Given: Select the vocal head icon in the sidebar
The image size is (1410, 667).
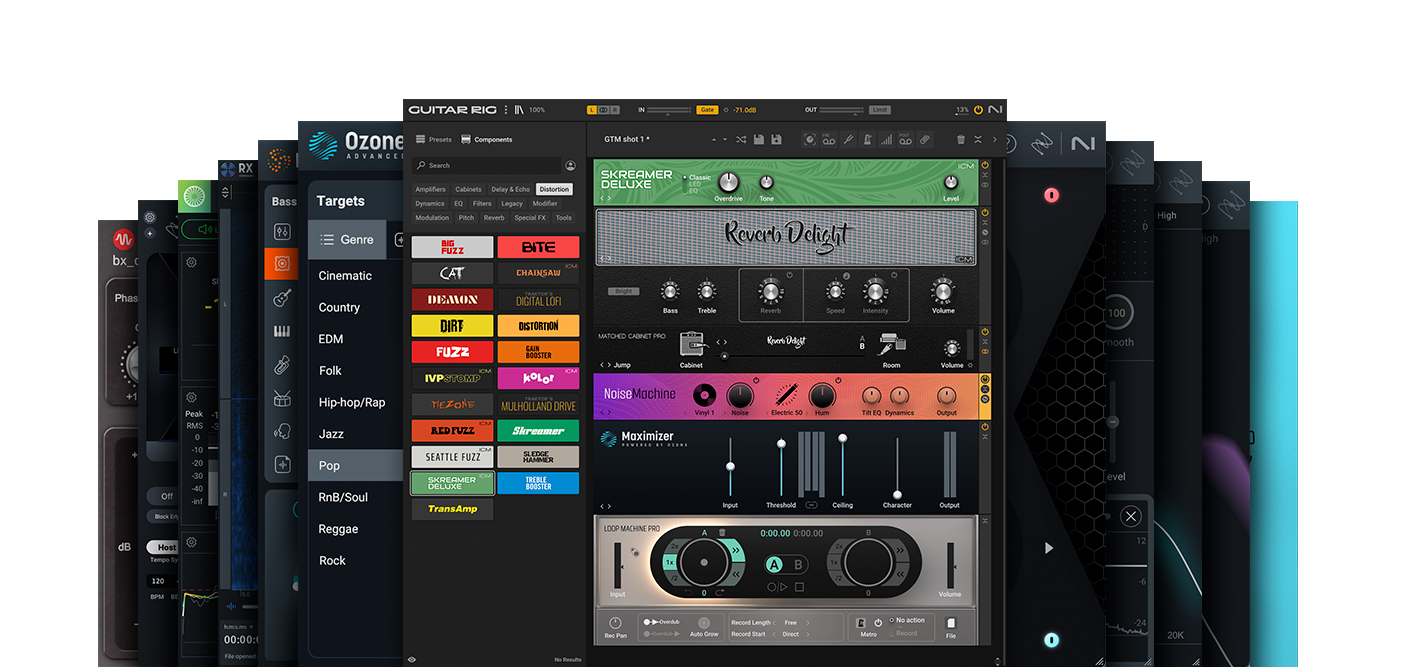Looking at the screenshot, I should point(282,431).
